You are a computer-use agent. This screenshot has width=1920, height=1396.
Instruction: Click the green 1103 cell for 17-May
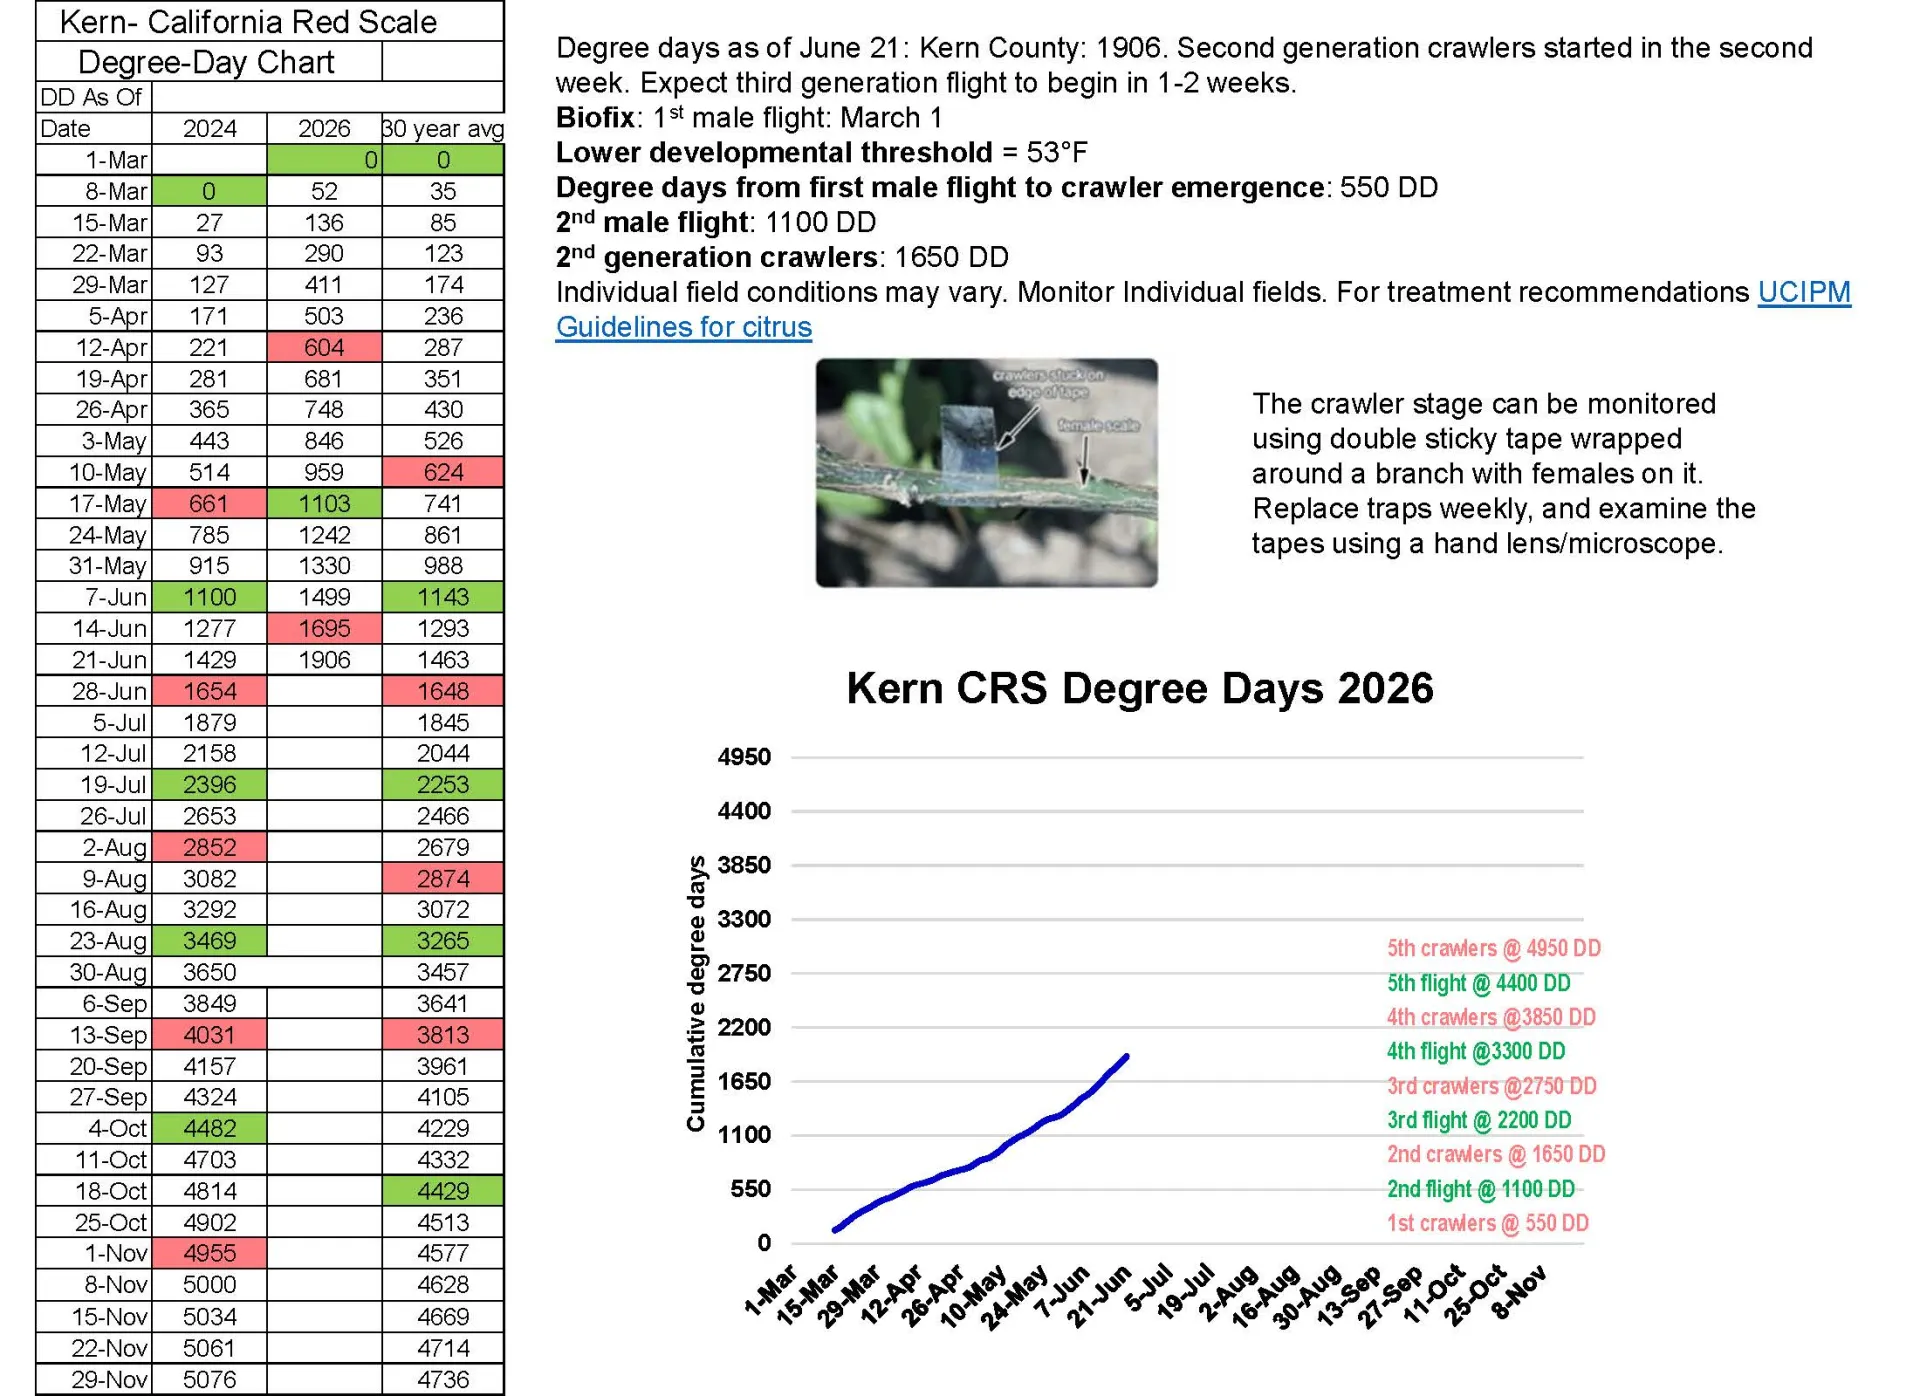[324, 503]
